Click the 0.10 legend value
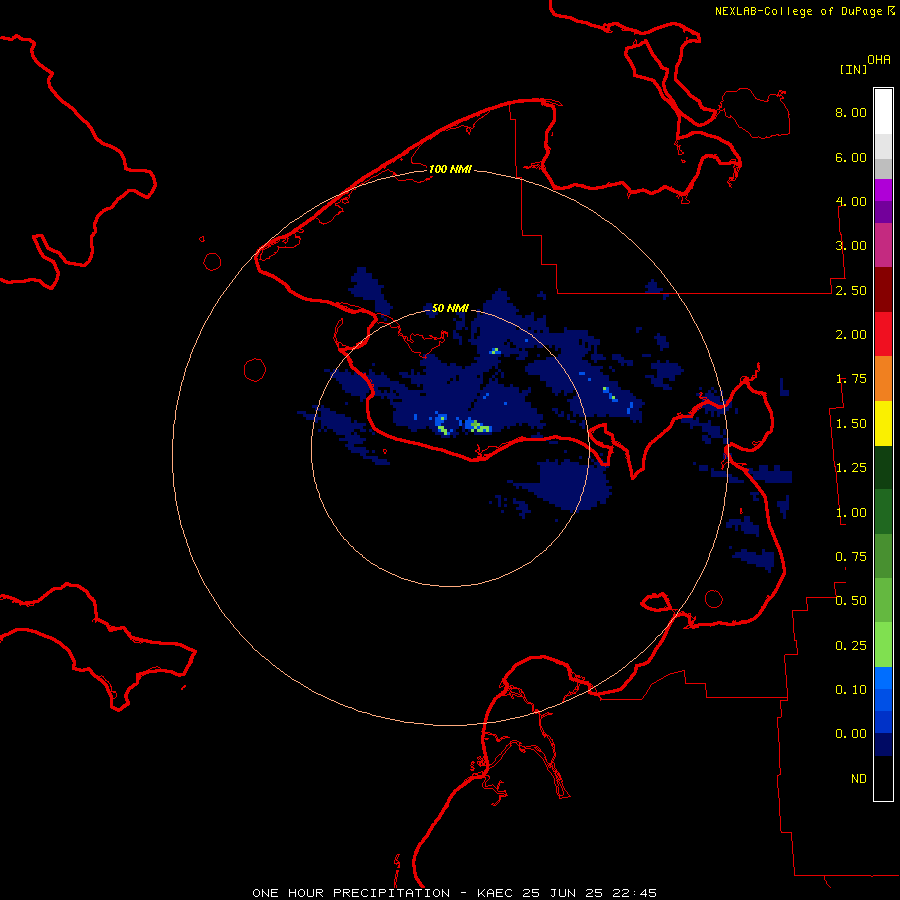 coord(851,690)
